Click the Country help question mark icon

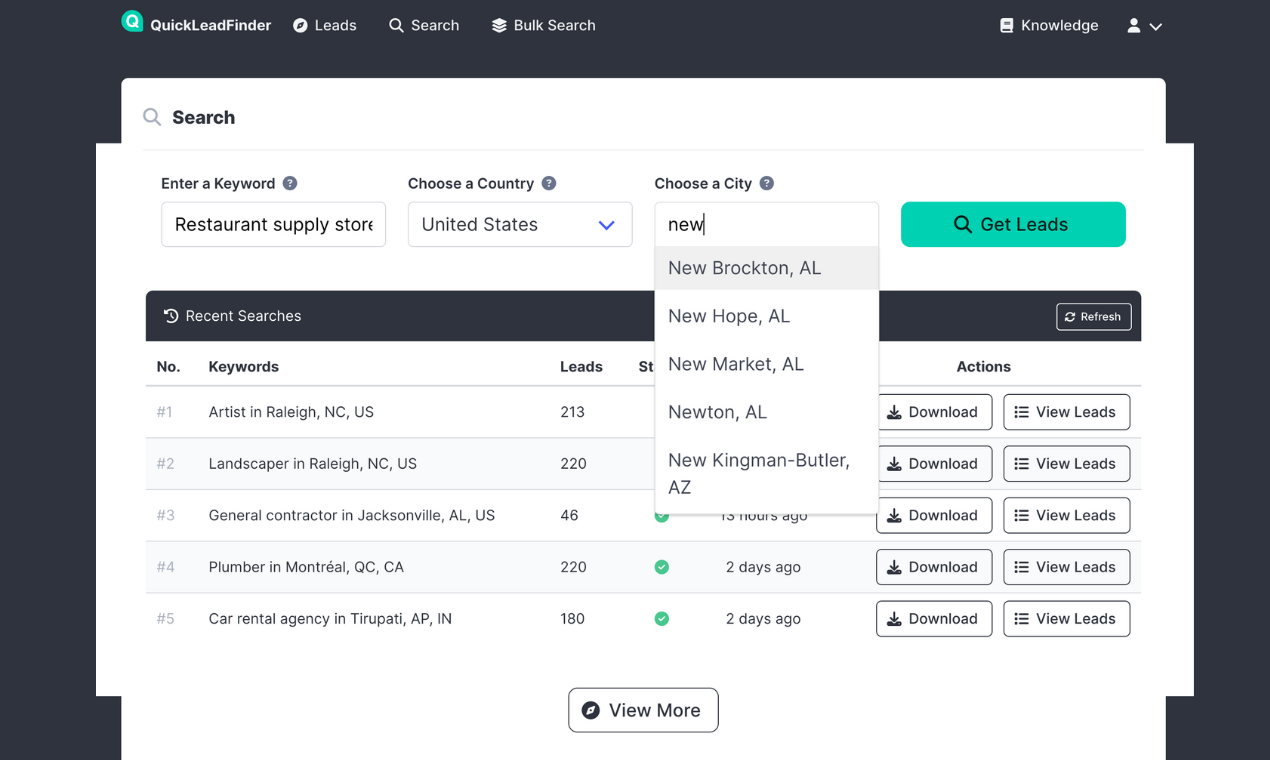click(549, 183)
